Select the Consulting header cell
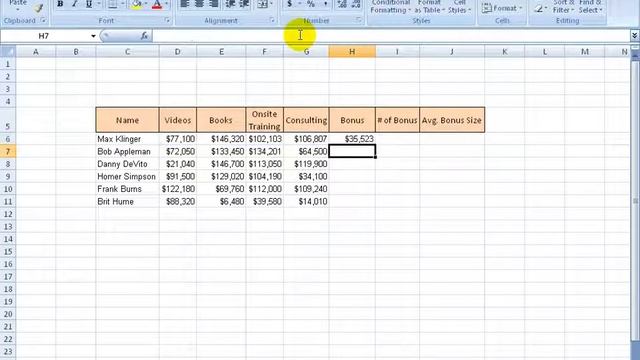This screenshot has width=640, height=360. (306, 120)
